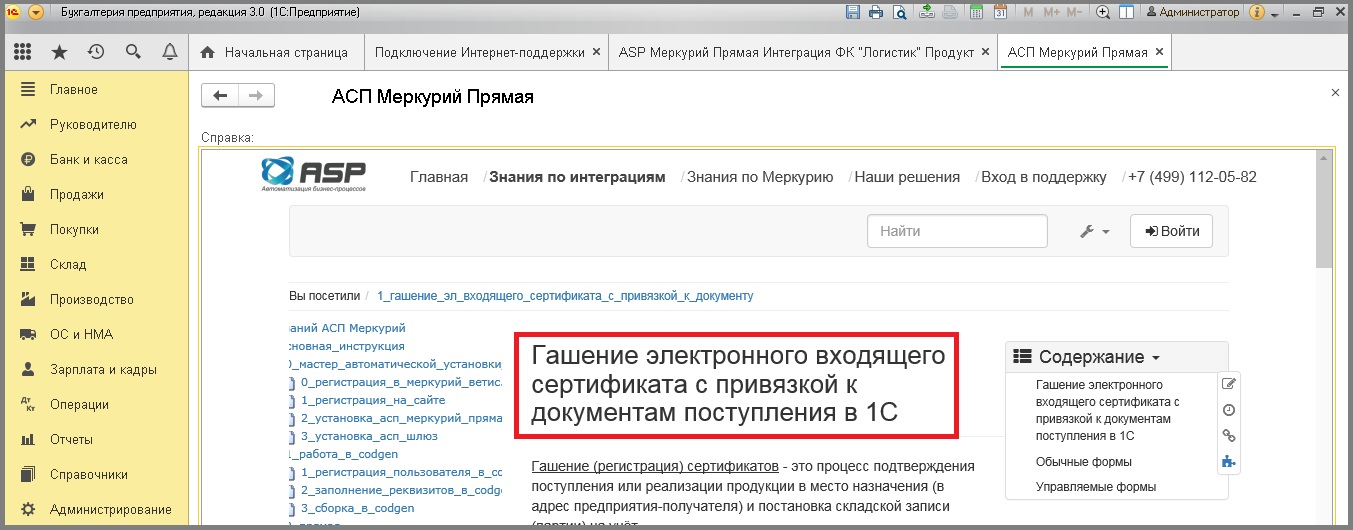Open 3_сборка_в_codgen page link
This screenshot has width=1353, height=530.
click(357, 507)
